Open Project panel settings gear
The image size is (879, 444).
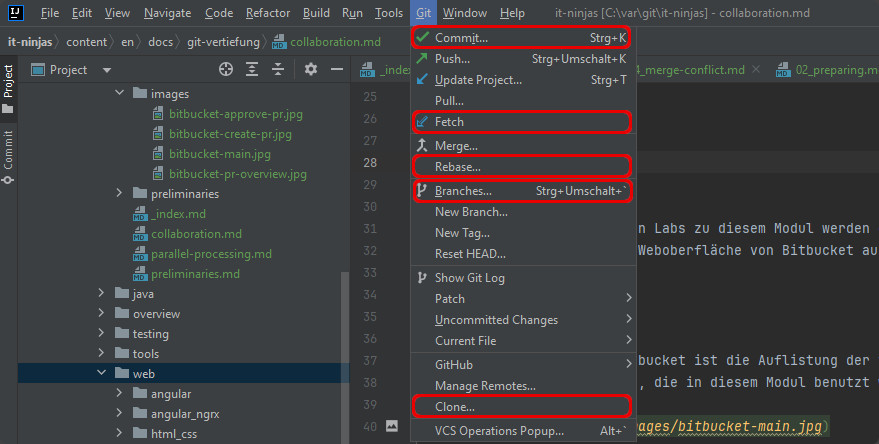(x=311, y=69)
